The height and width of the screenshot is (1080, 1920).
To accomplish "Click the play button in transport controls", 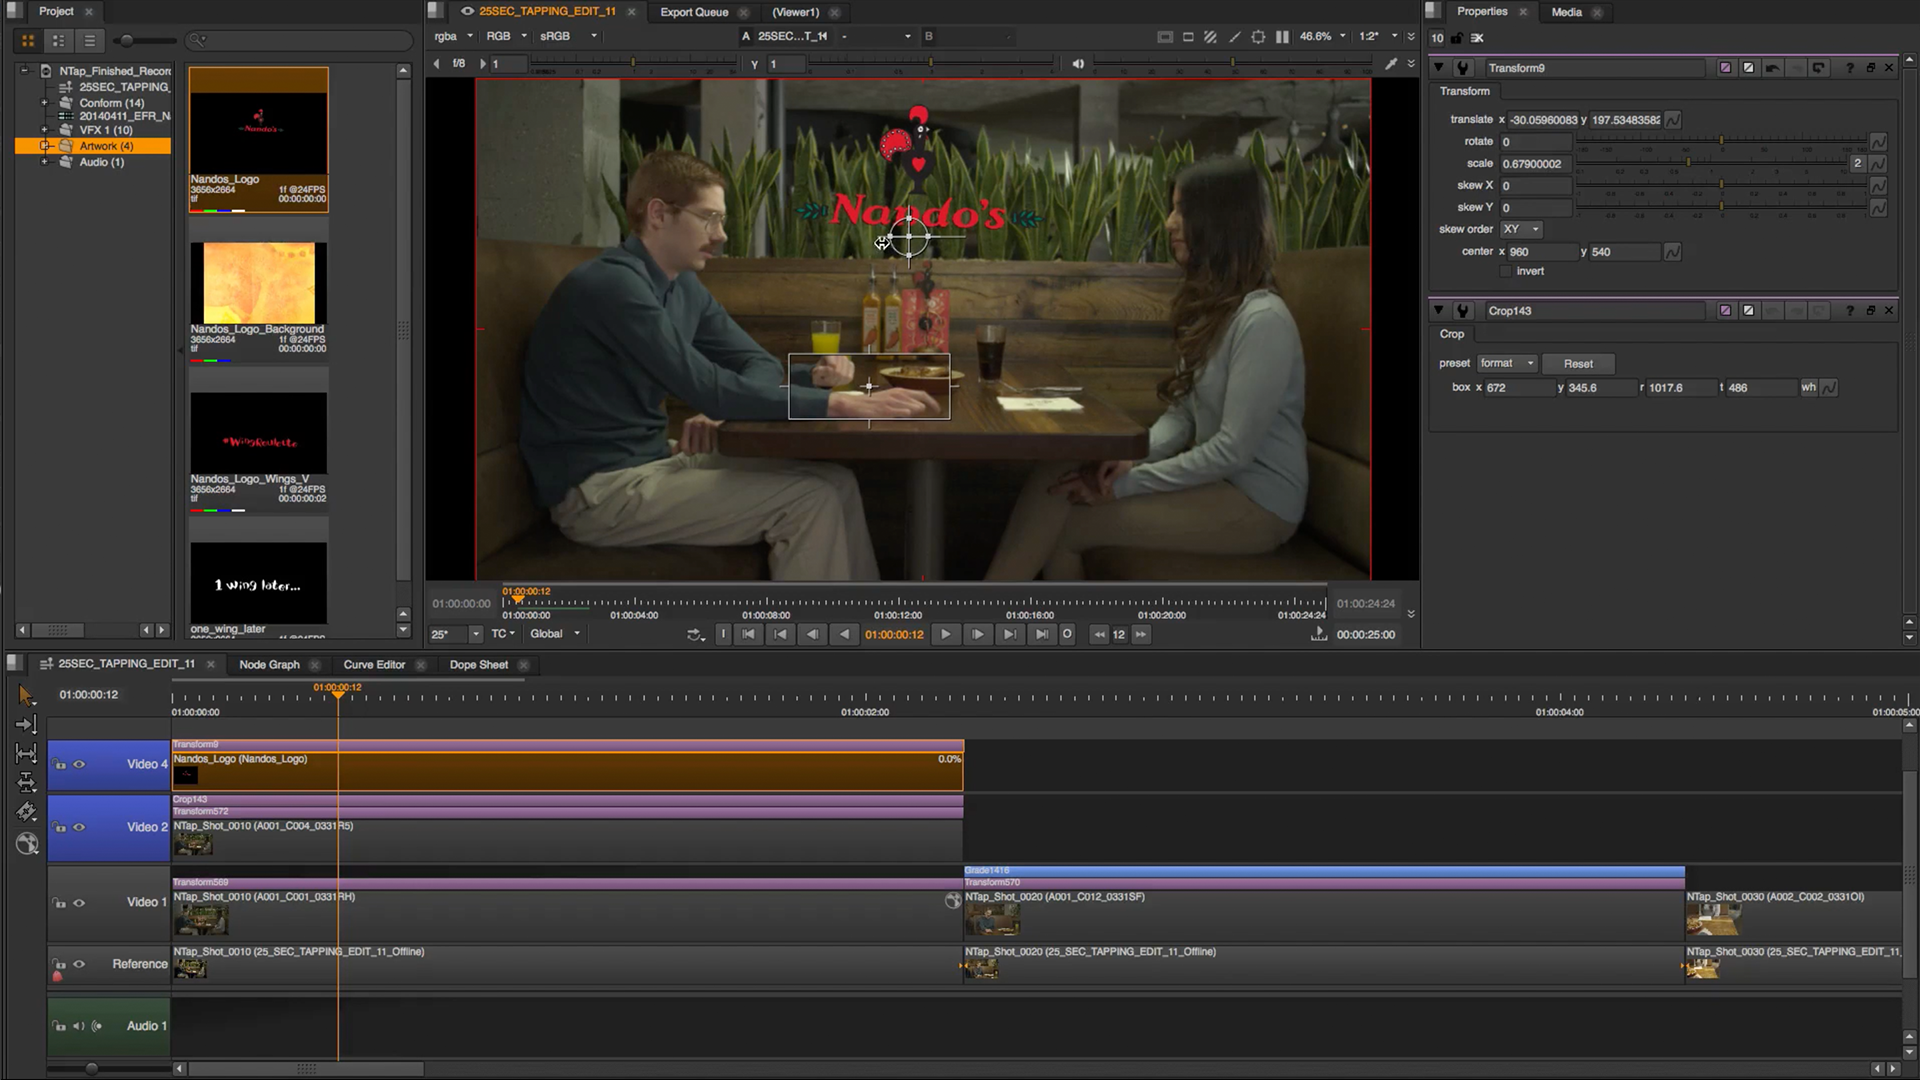I will pyautogui.click(x=945, y=634).
